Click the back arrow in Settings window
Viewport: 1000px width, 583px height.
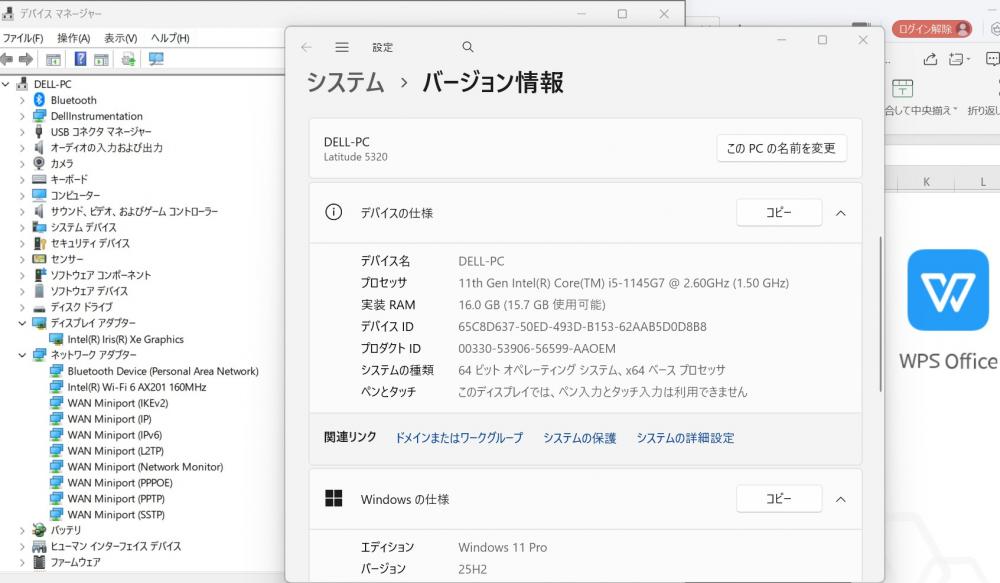306,47
